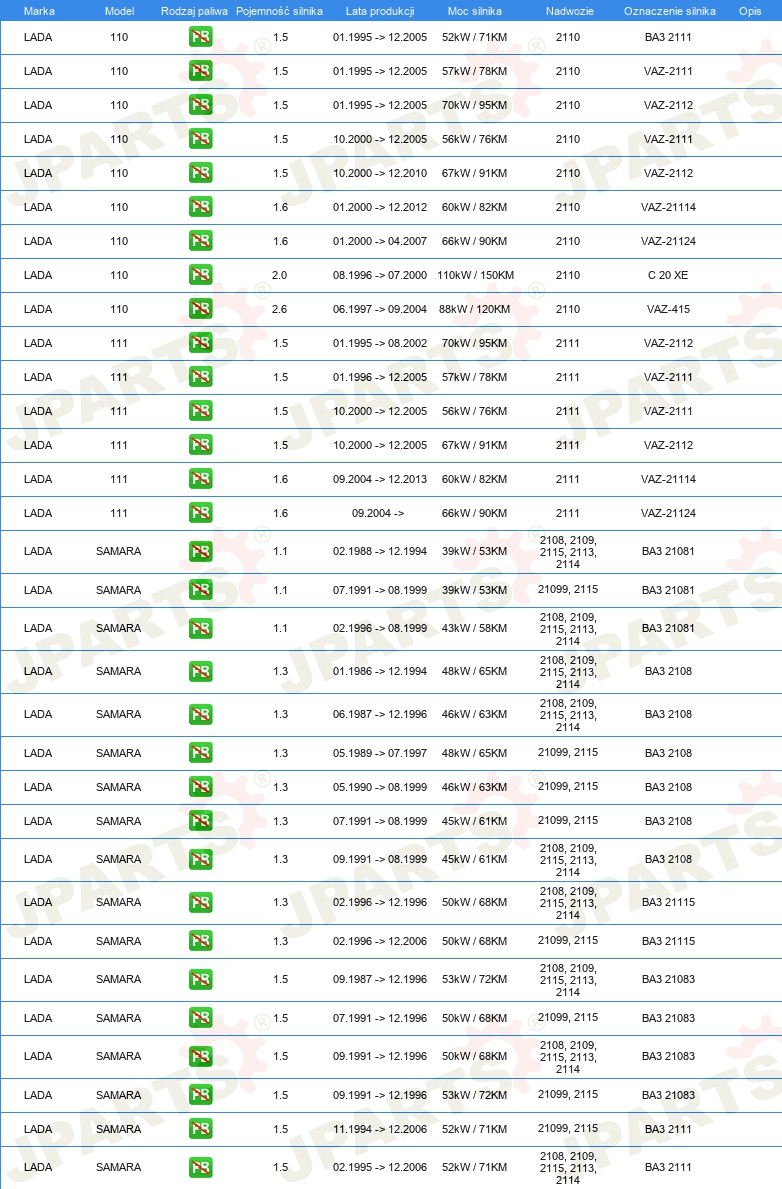Select the power cell '43kW / 58KM'
The height and width of the screenshot is (1189, 782).
tap(475, 629)
